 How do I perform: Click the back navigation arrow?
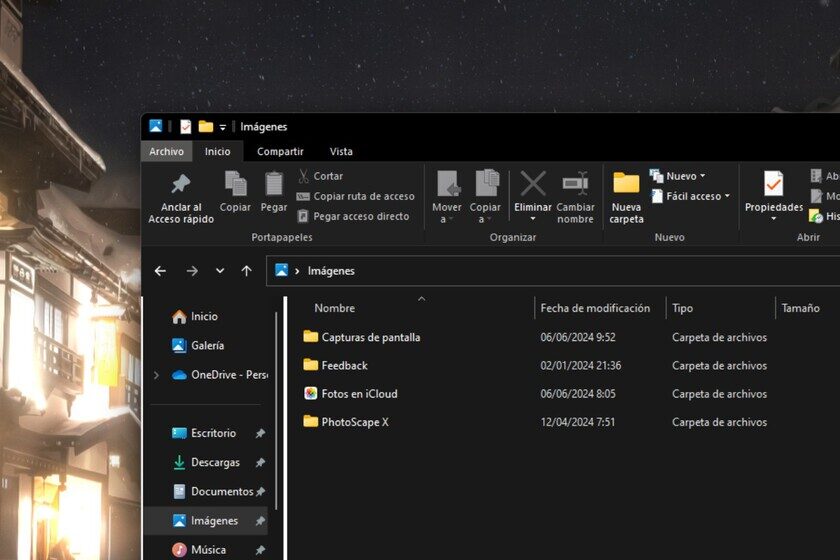(160, 271)
